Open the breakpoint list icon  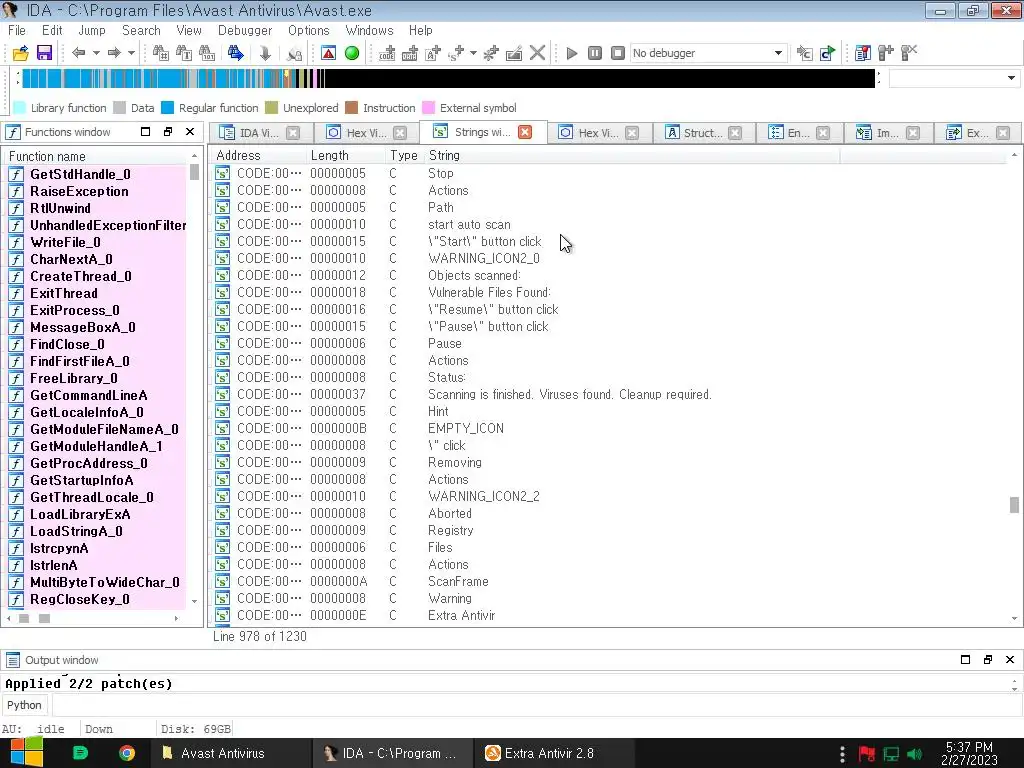click(x=863, y=53)
